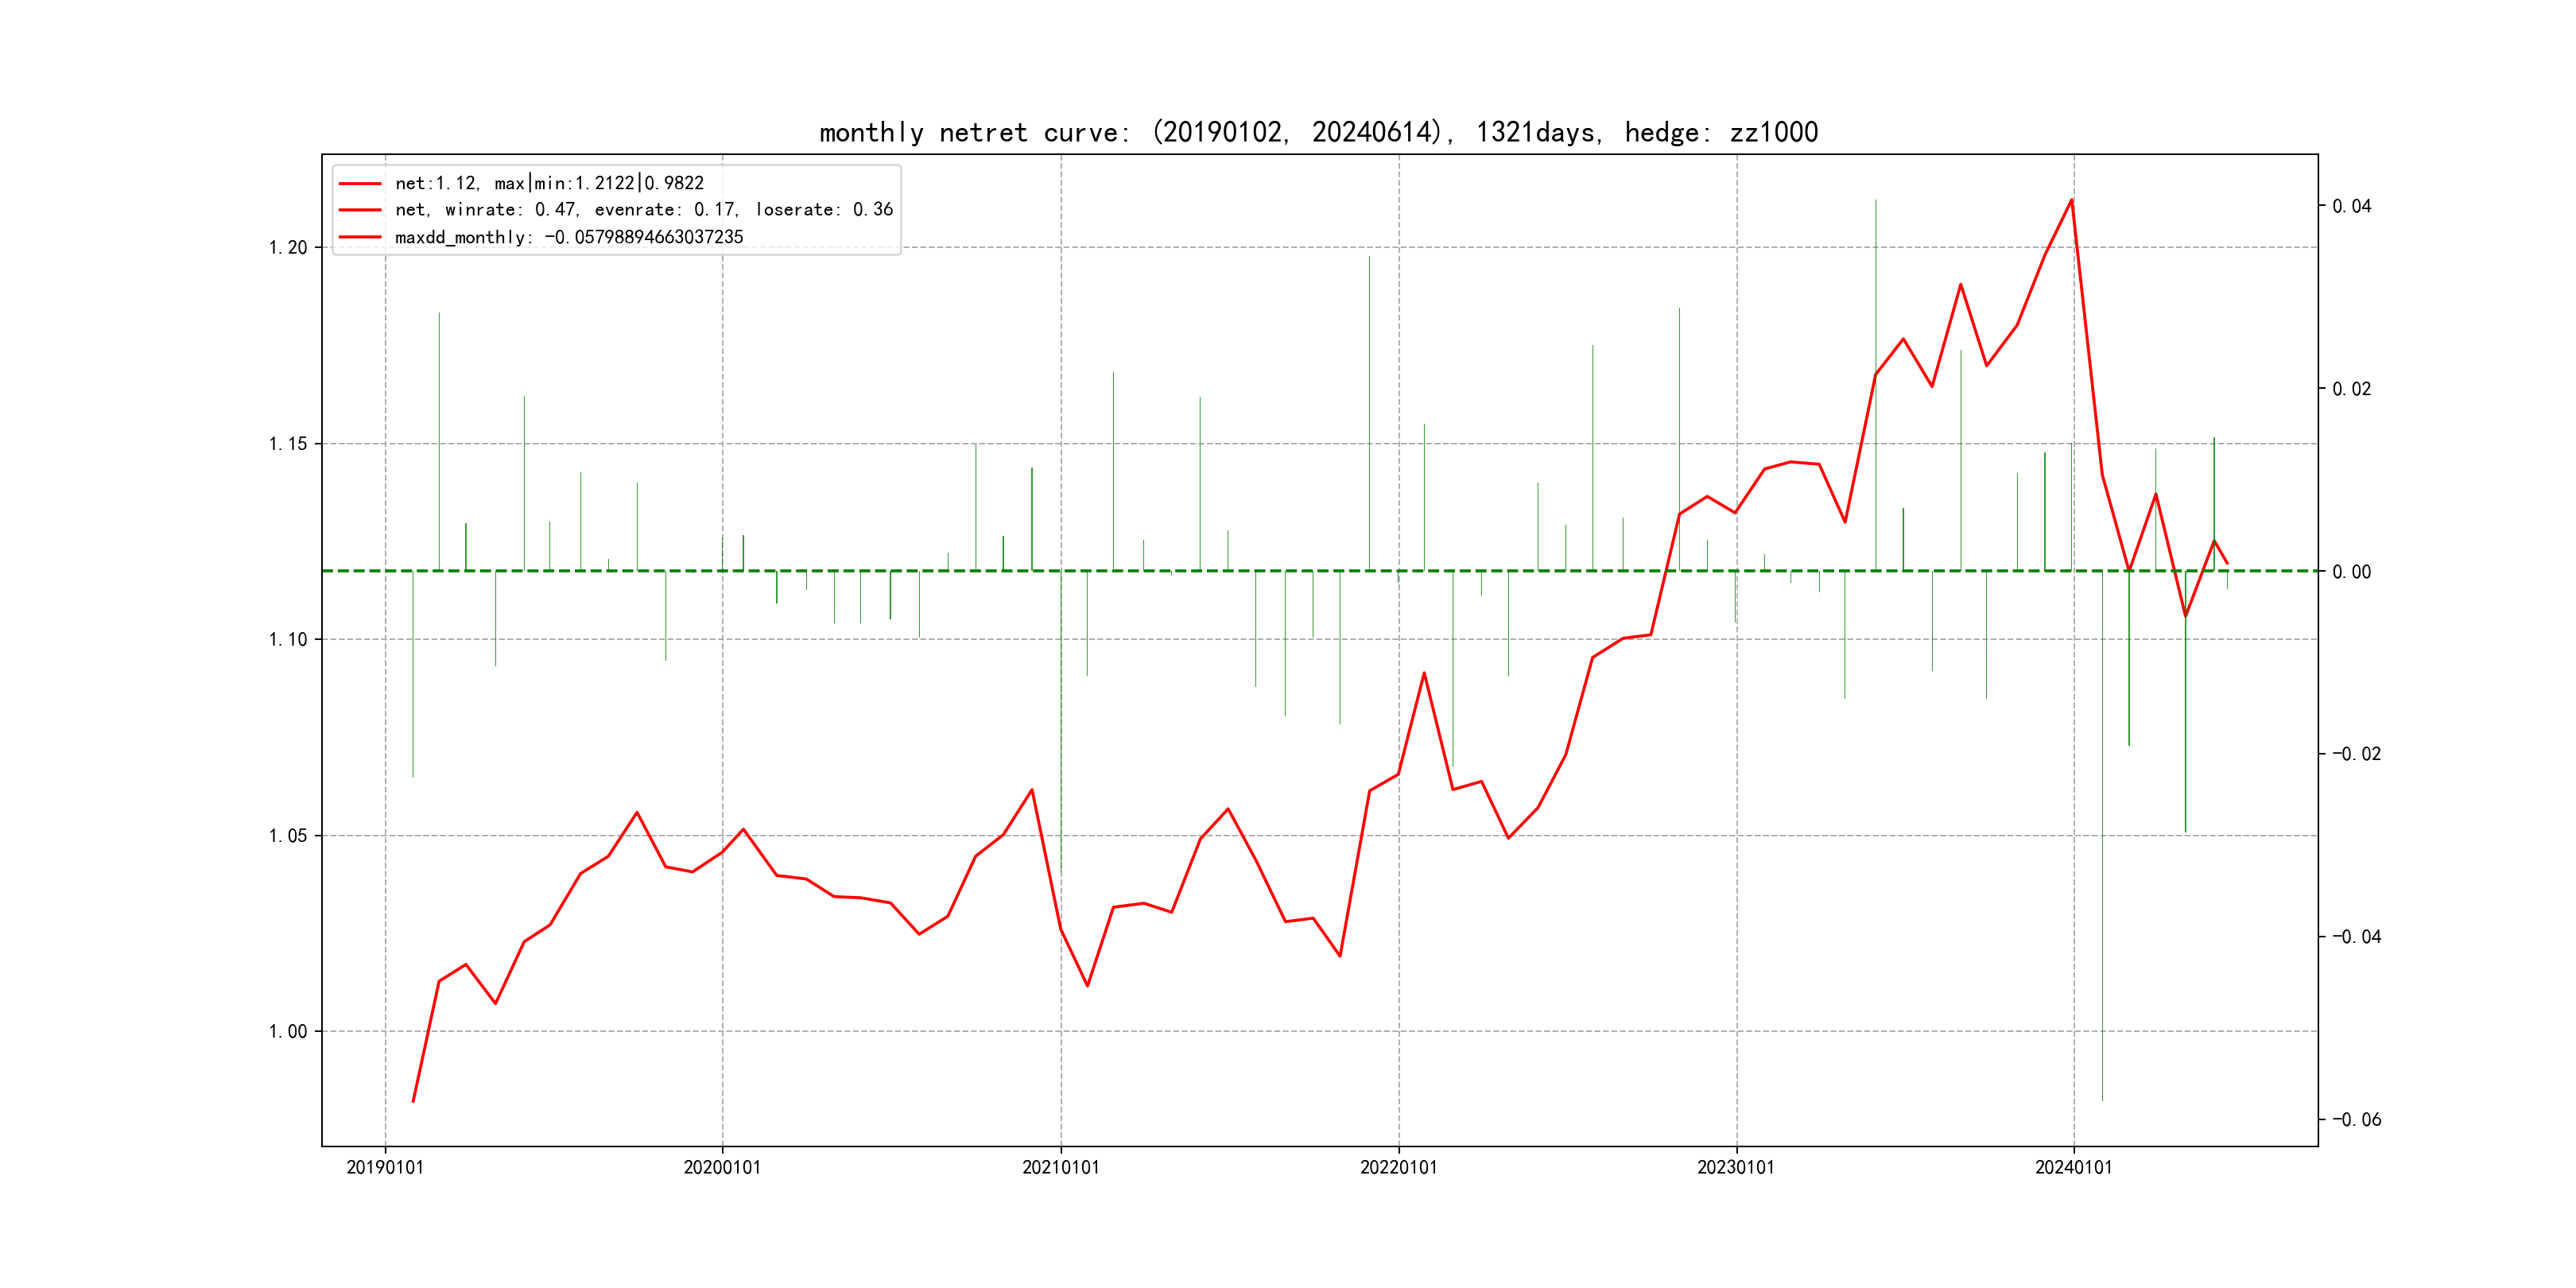Screen dimensions: 2576x1288
Task: Click the 1.20 left axis tick label
Action: pos(288,248)
